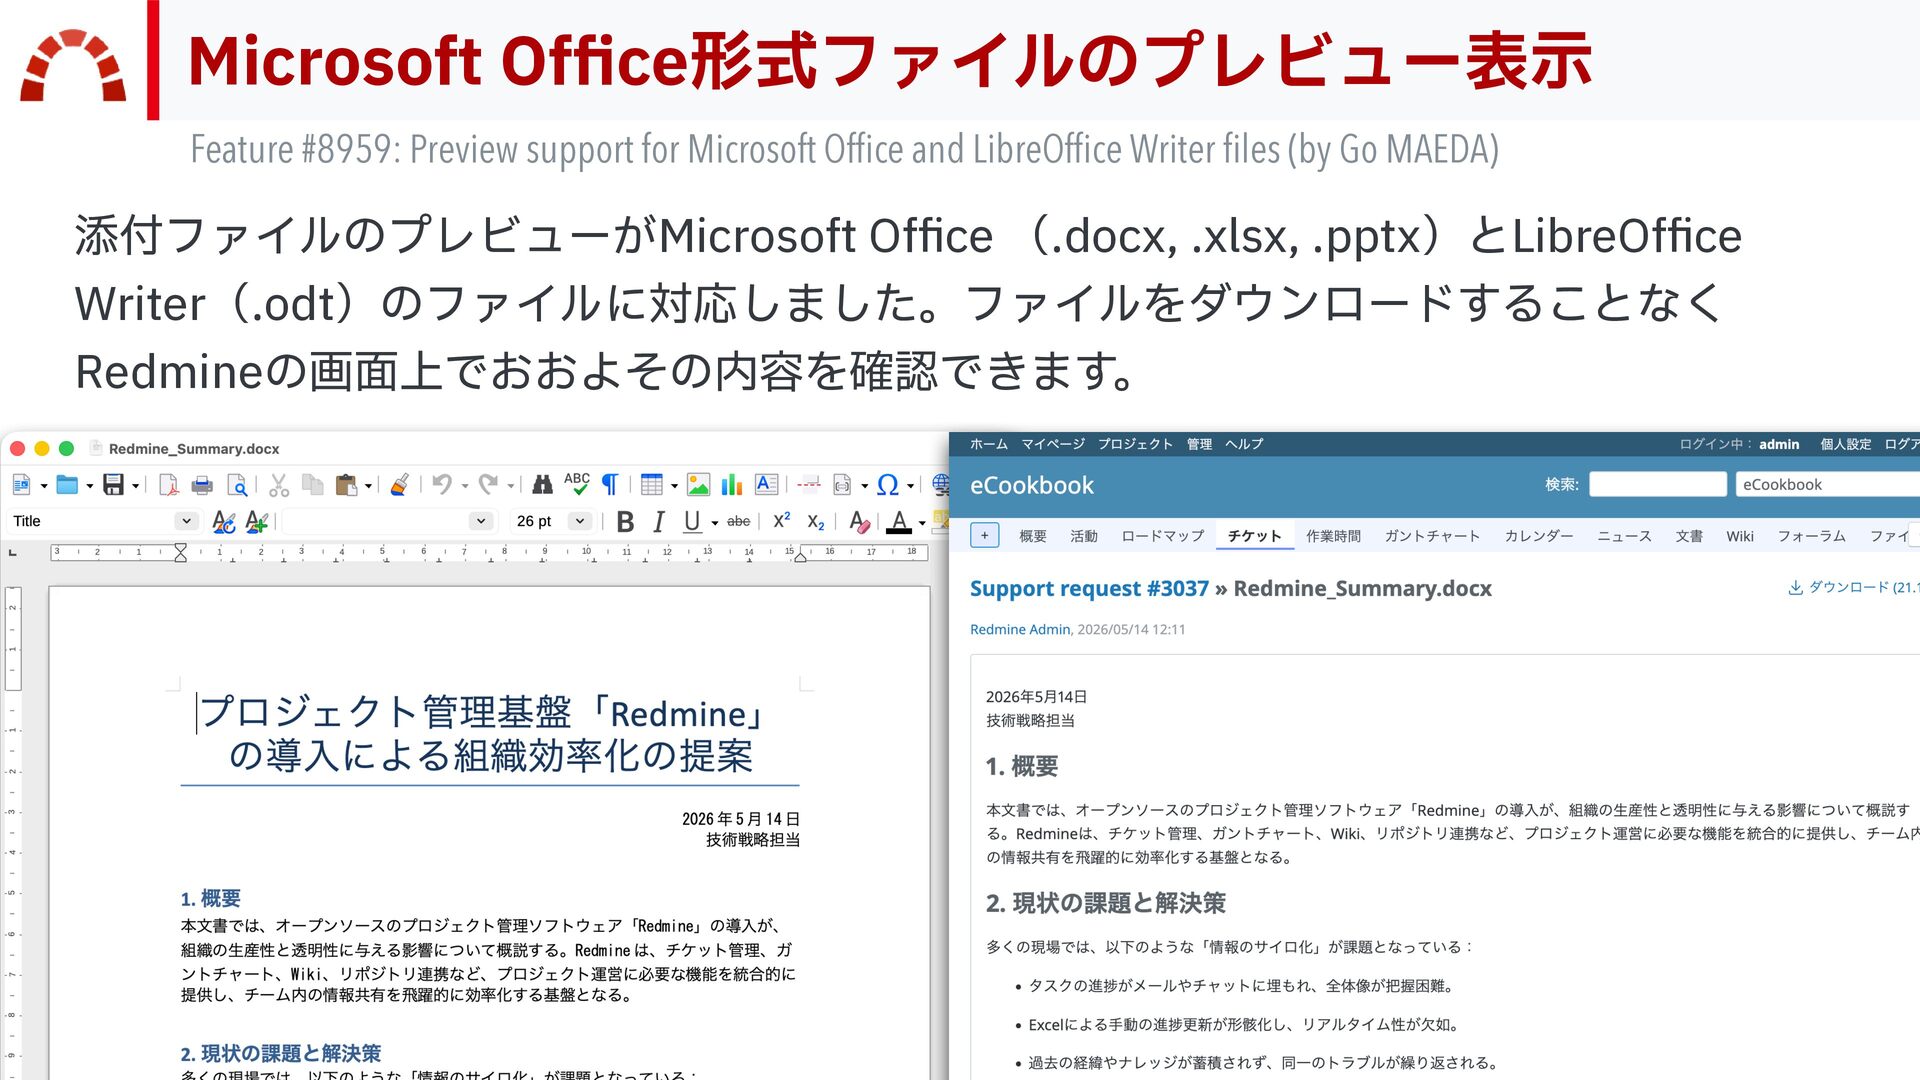Image resolution: width=1920 pixels, height=1080 pixels.
Task: Click the Copy icon in Writer toolbar
Action: tap(313, 486)
